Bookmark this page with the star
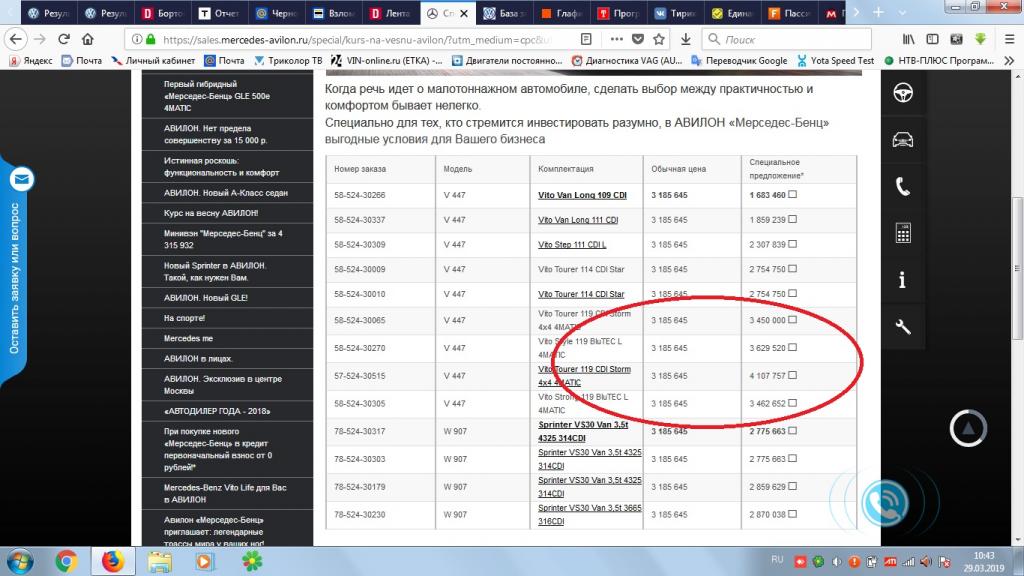This screenshot has width=1024, height=576. coord(659,39)
